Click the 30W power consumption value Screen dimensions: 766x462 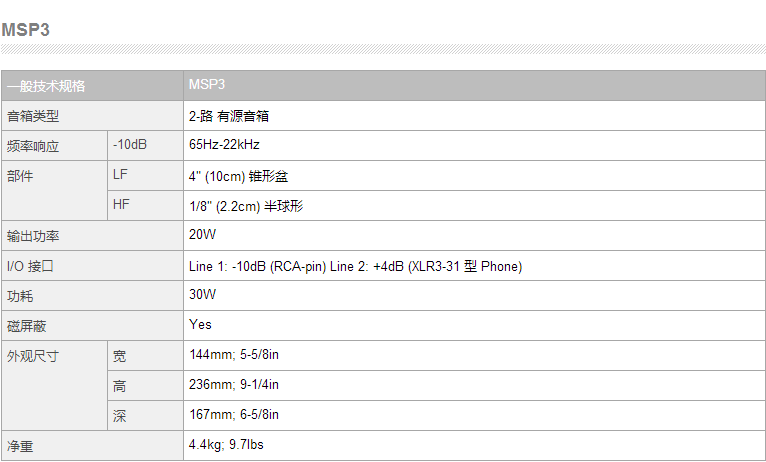[202, 294]
